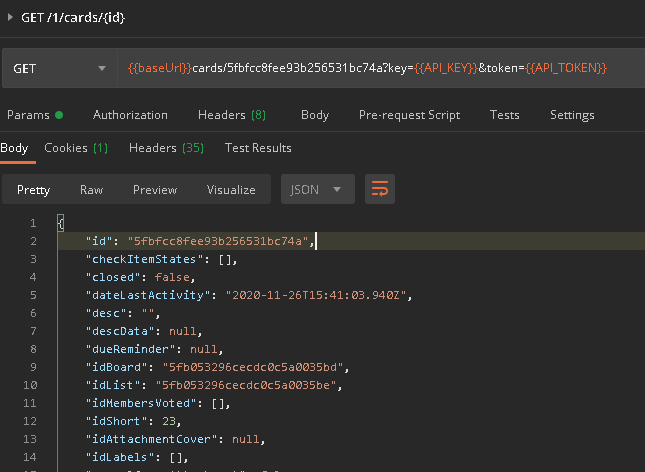The width and height of the screenshot is (645, 472).
Task: View the response Headers (35) tab
Action: [x=166, y=148]
